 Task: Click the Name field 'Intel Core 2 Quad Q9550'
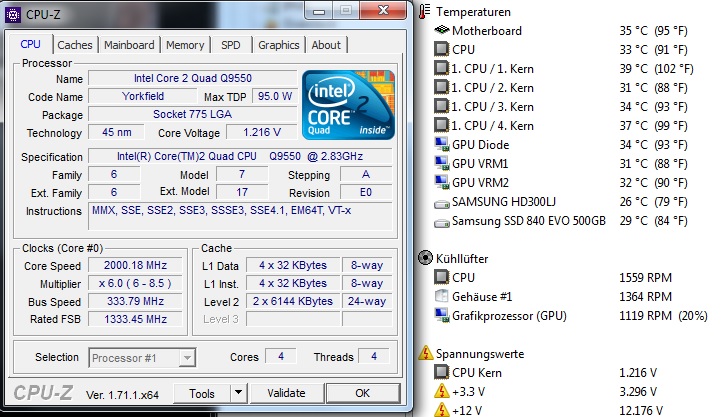[x=193, y=78]
